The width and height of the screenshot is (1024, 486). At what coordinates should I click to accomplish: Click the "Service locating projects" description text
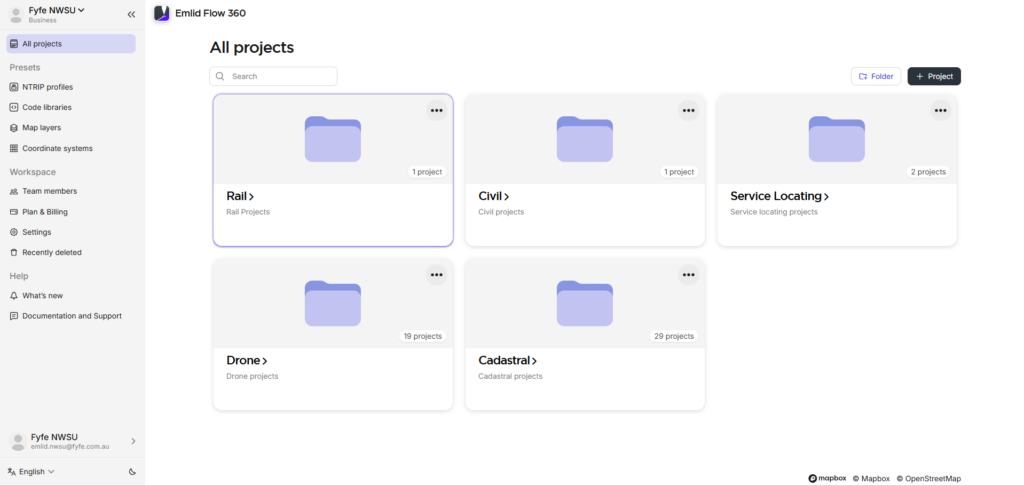point(774,212)
